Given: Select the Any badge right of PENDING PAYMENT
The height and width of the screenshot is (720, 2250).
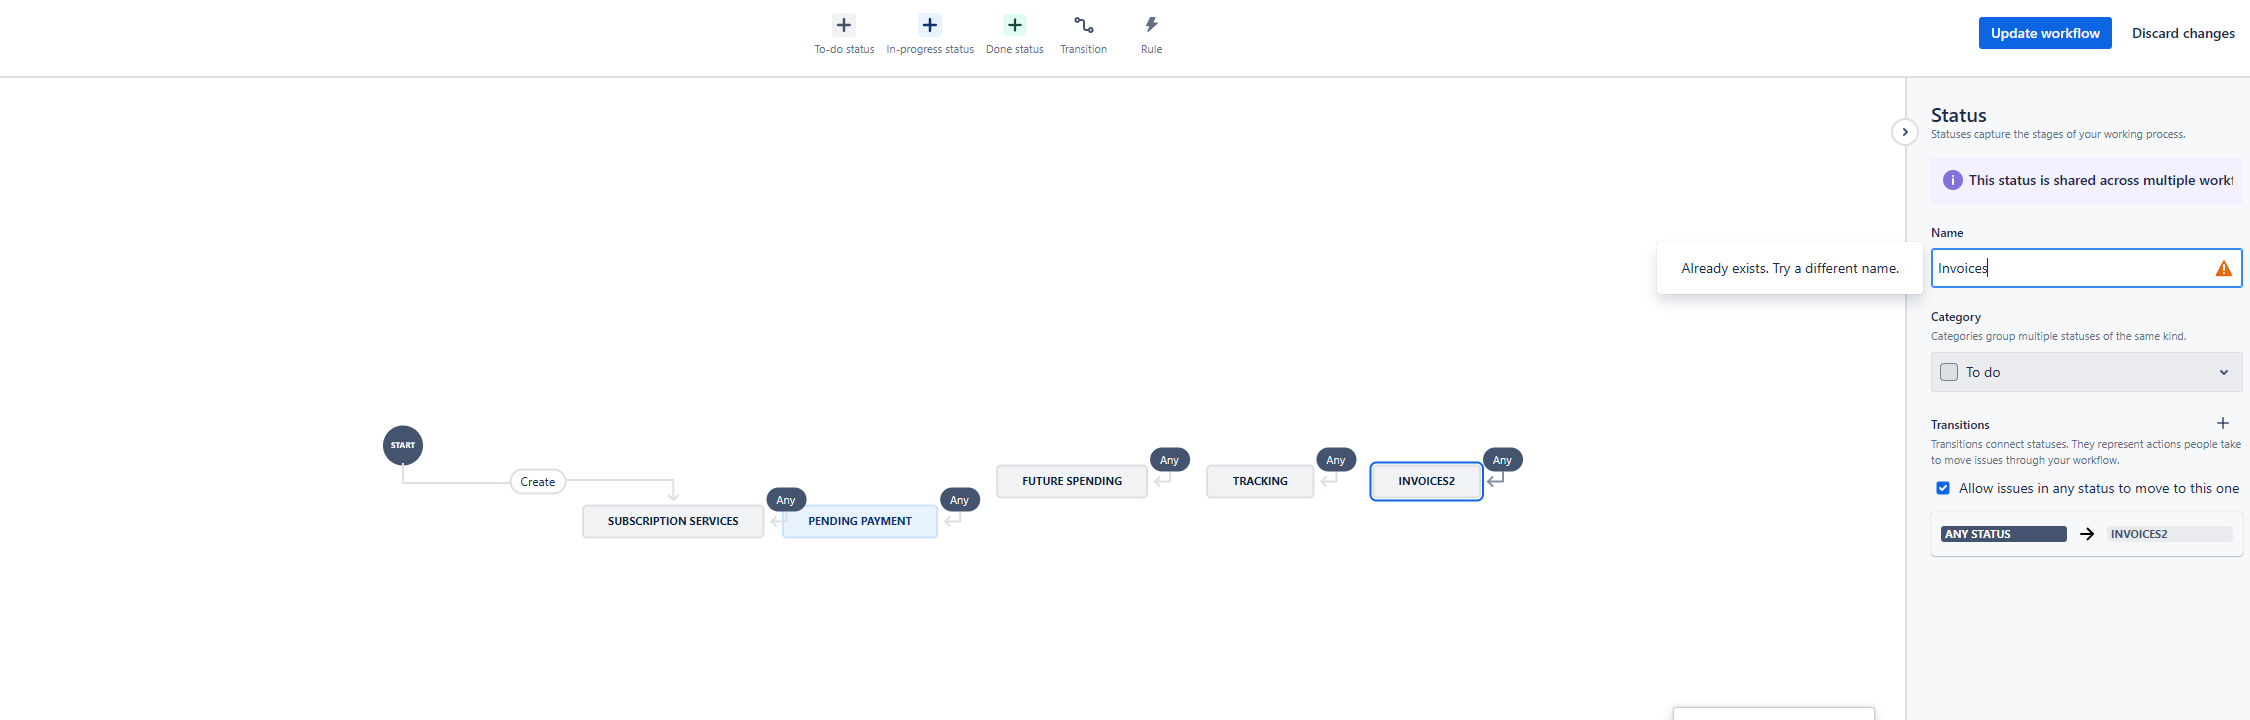Looking at the screenshot, I should pyautogui.click(x=960, y=500).
